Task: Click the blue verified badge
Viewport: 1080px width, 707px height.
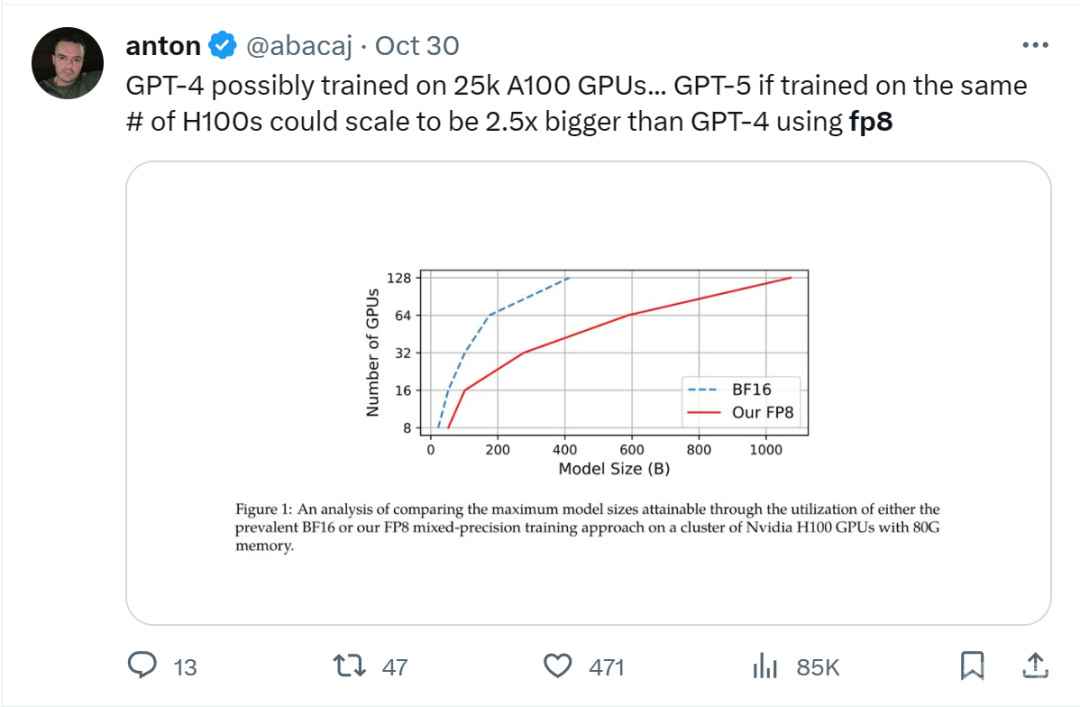Action: (222, 46)
